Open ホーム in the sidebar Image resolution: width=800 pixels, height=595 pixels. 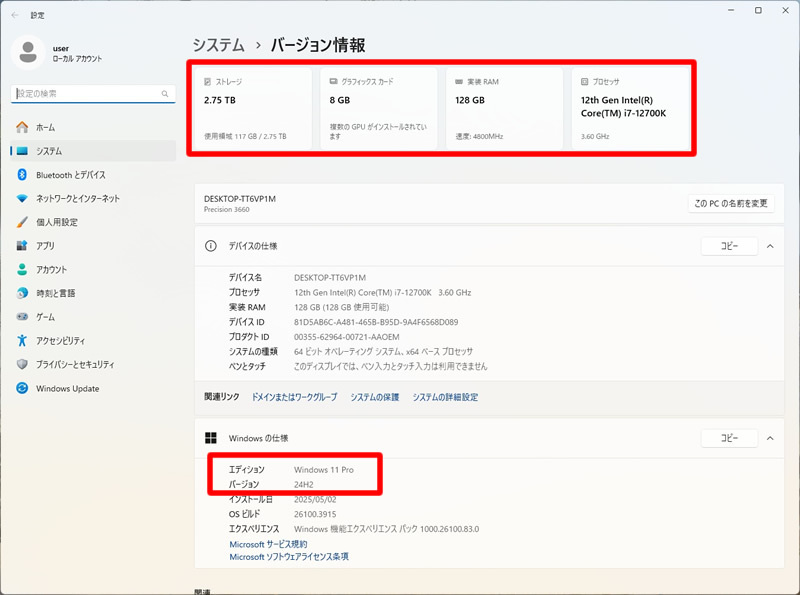click(x=93, y=127)
